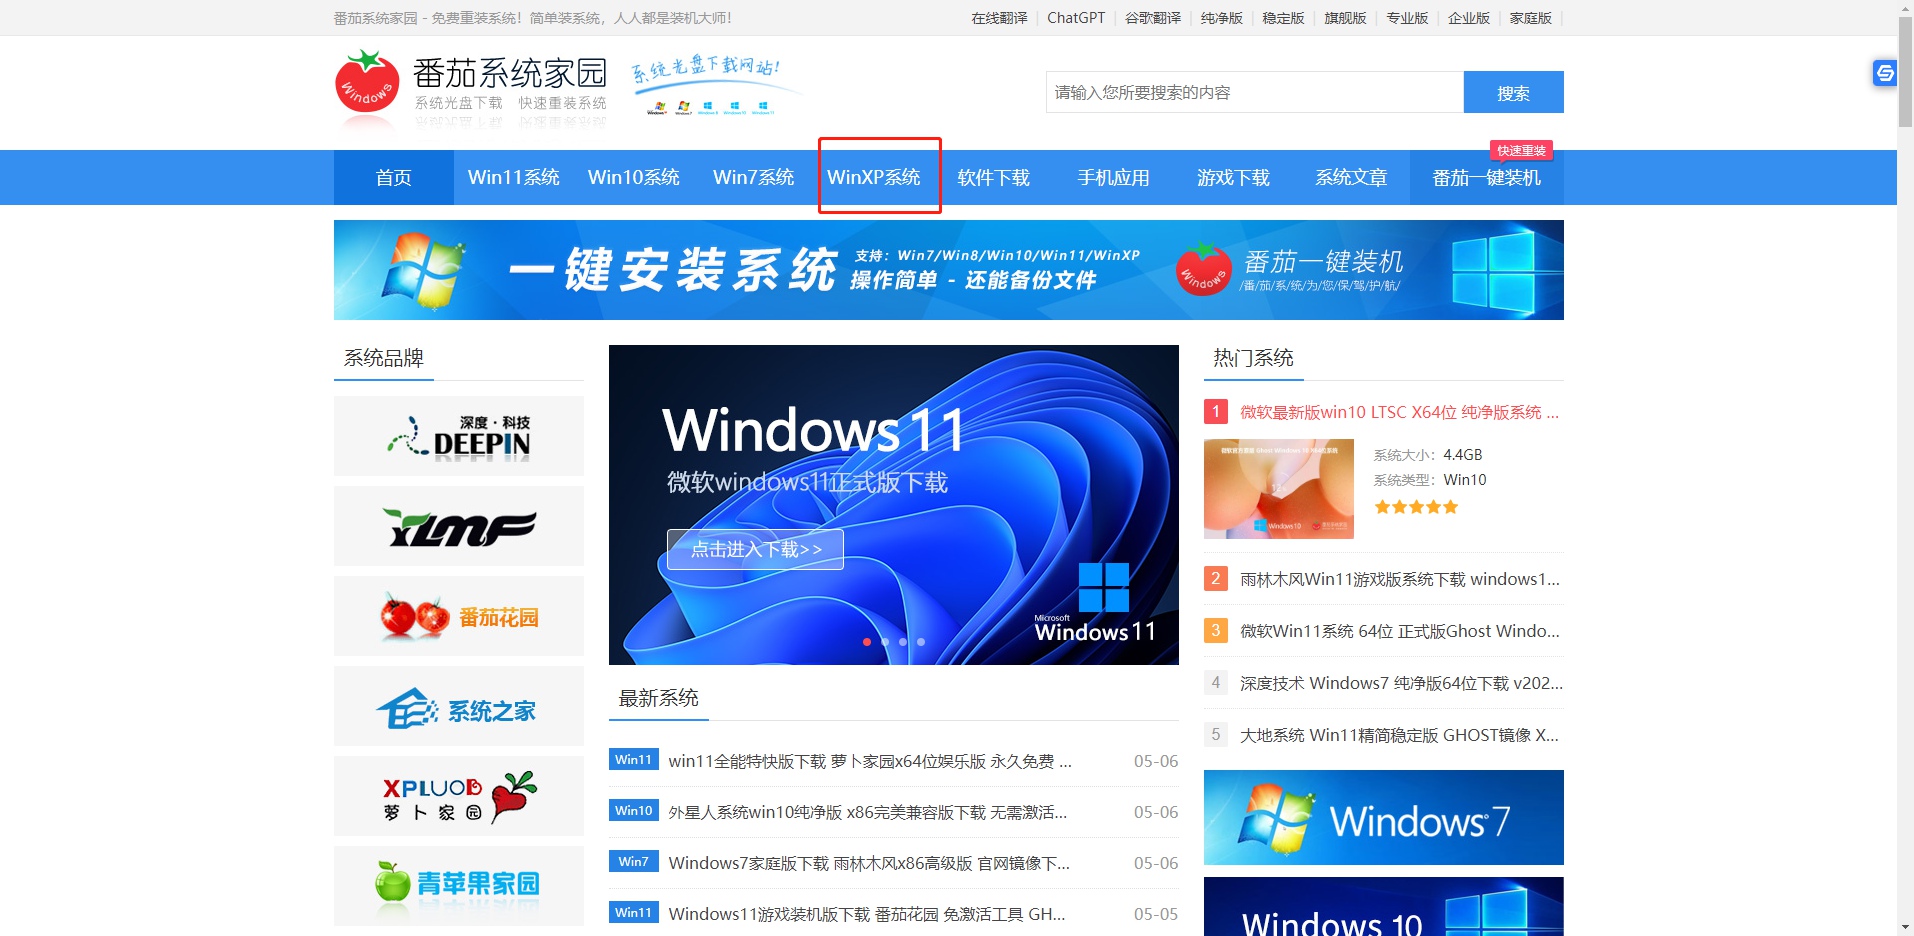
Task: Select the 热门系统 section heading
Action: click(x=1254, y=358)
